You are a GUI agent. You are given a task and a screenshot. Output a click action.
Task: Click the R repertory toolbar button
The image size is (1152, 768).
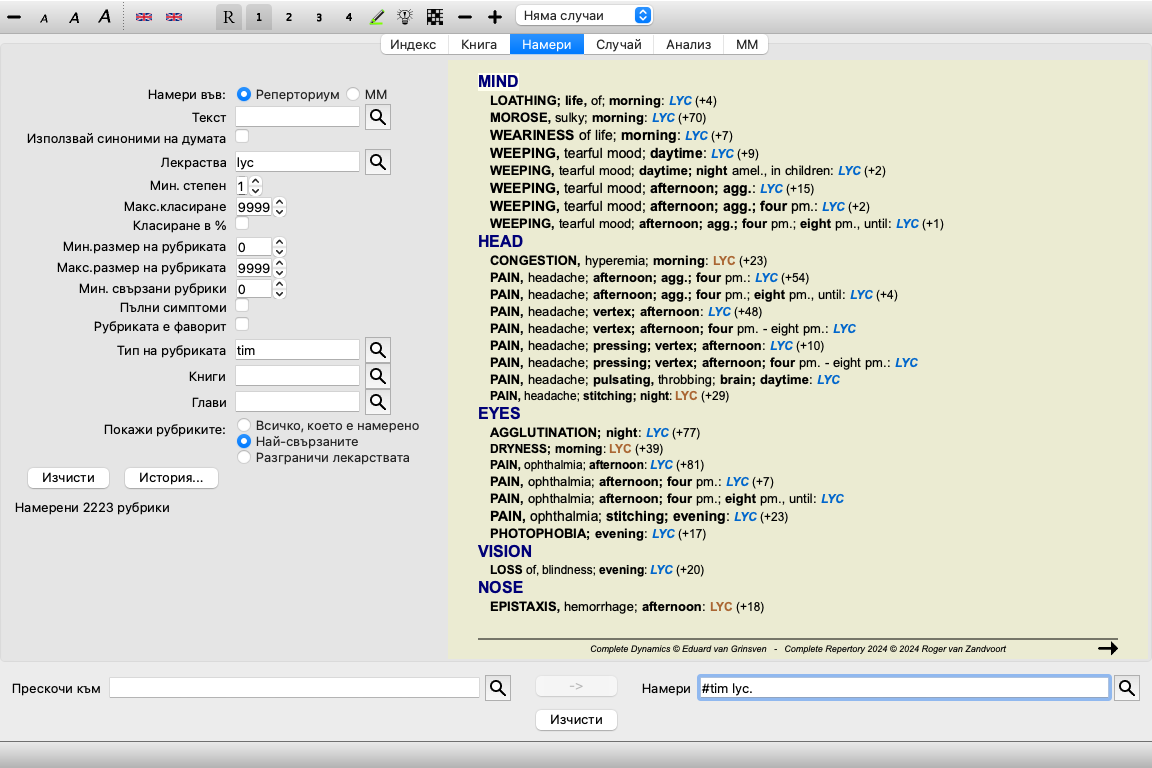point(229,17)
